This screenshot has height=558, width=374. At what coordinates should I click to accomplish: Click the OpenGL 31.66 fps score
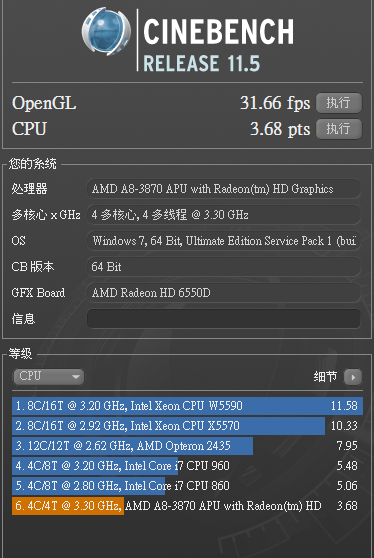tap(275, 103)
